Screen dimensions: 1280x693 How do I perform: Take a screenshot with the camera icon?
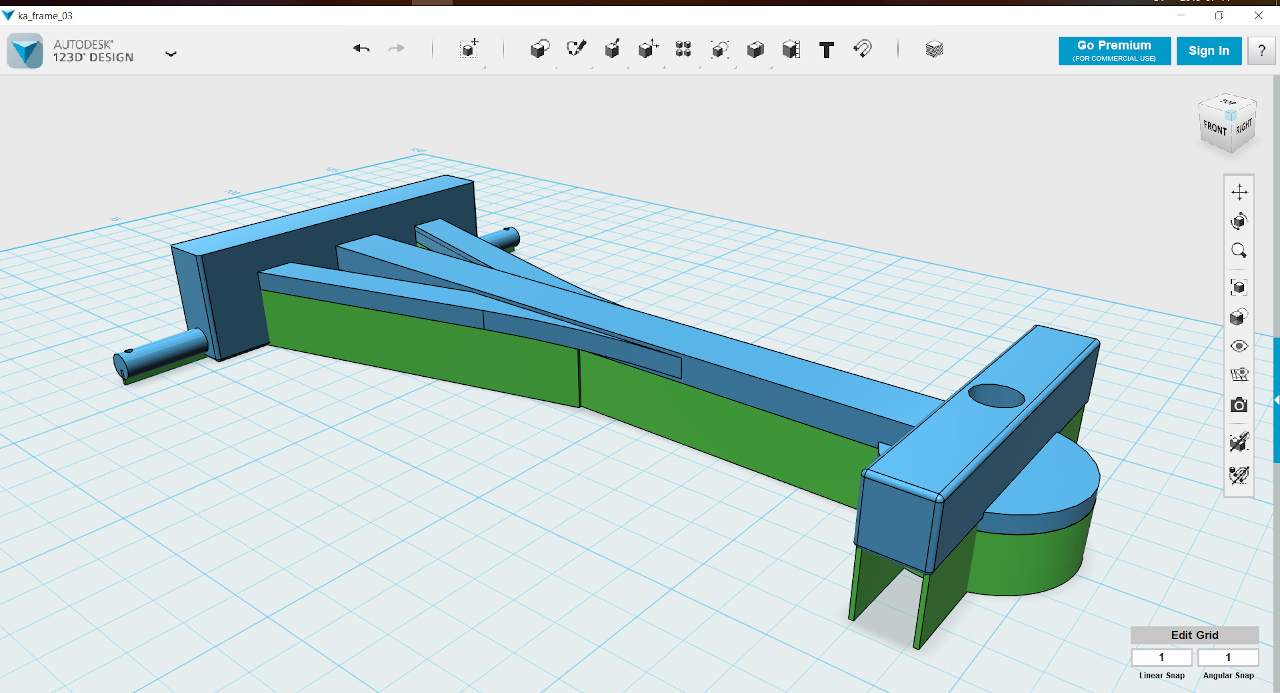(1239, 405)
